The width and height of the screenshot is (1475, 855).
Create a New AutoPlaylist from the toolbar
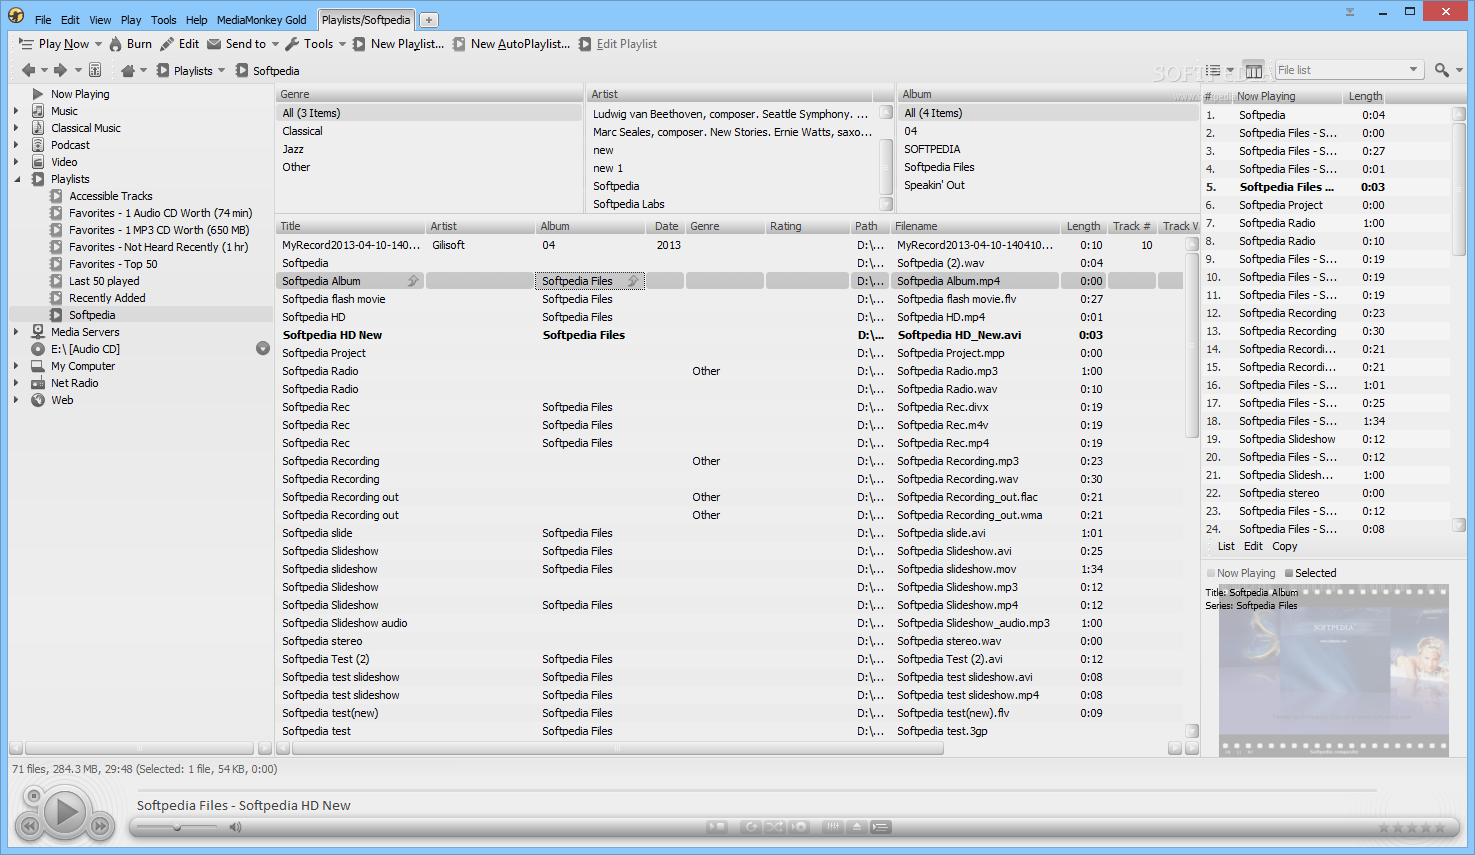[x=511, y=44]
